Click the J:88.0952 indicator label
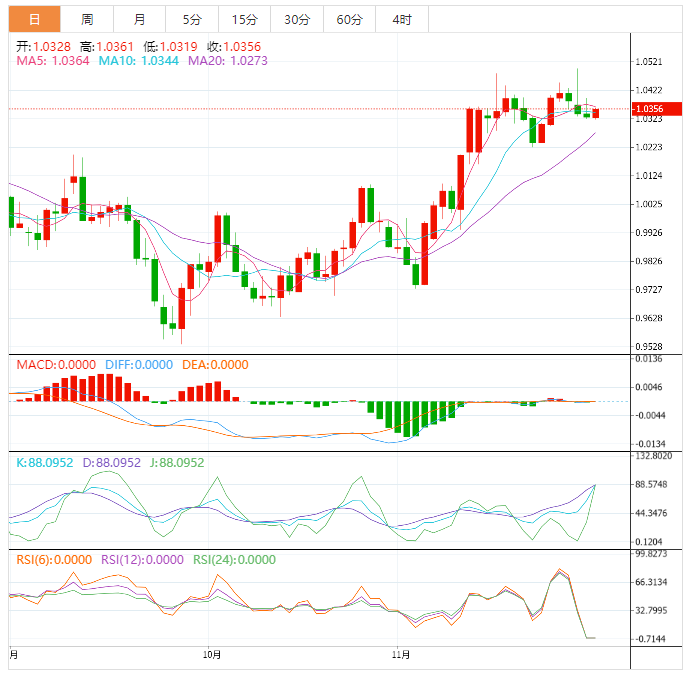The image size is (696, 683). pyautogui.click(x=177, y=463)
